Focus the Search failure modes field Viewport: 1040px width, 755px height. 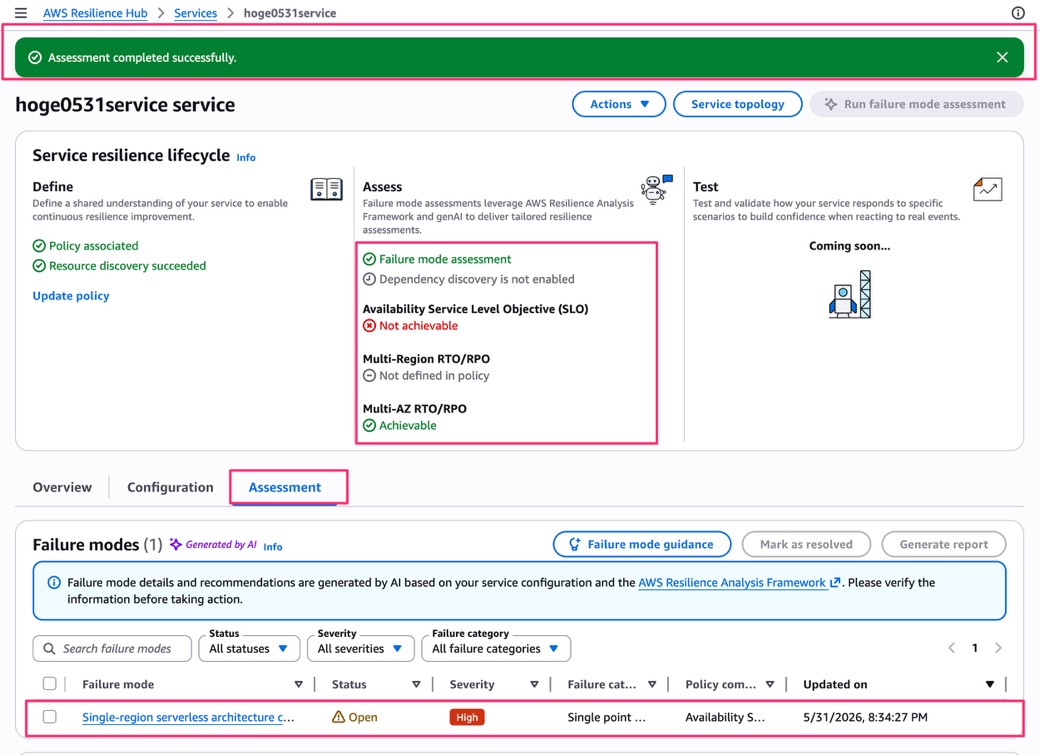point(112,648)
